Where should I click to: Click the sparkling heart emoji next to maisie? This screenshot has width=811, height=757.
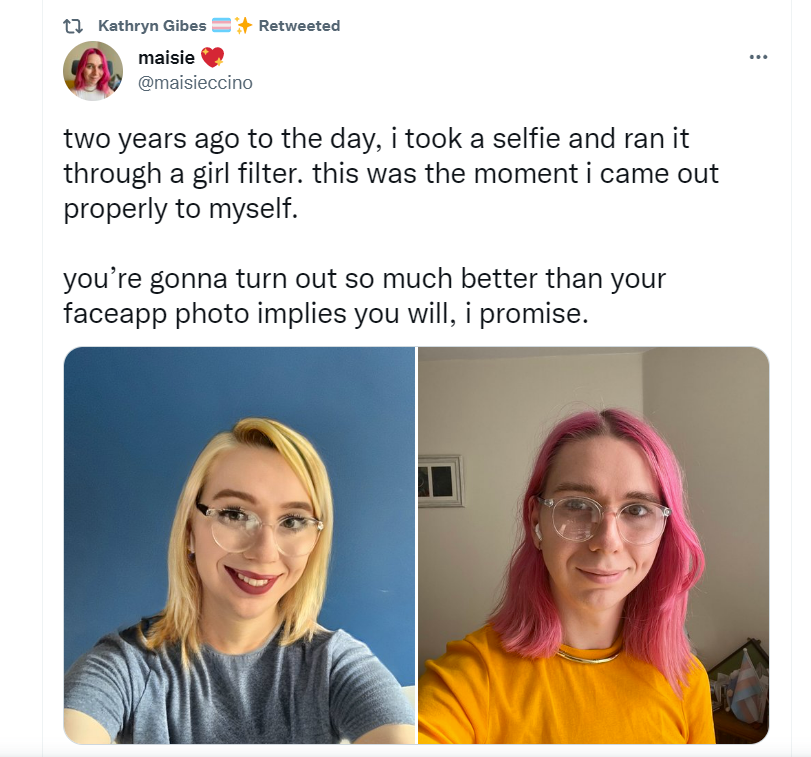[x=212, y=57]
